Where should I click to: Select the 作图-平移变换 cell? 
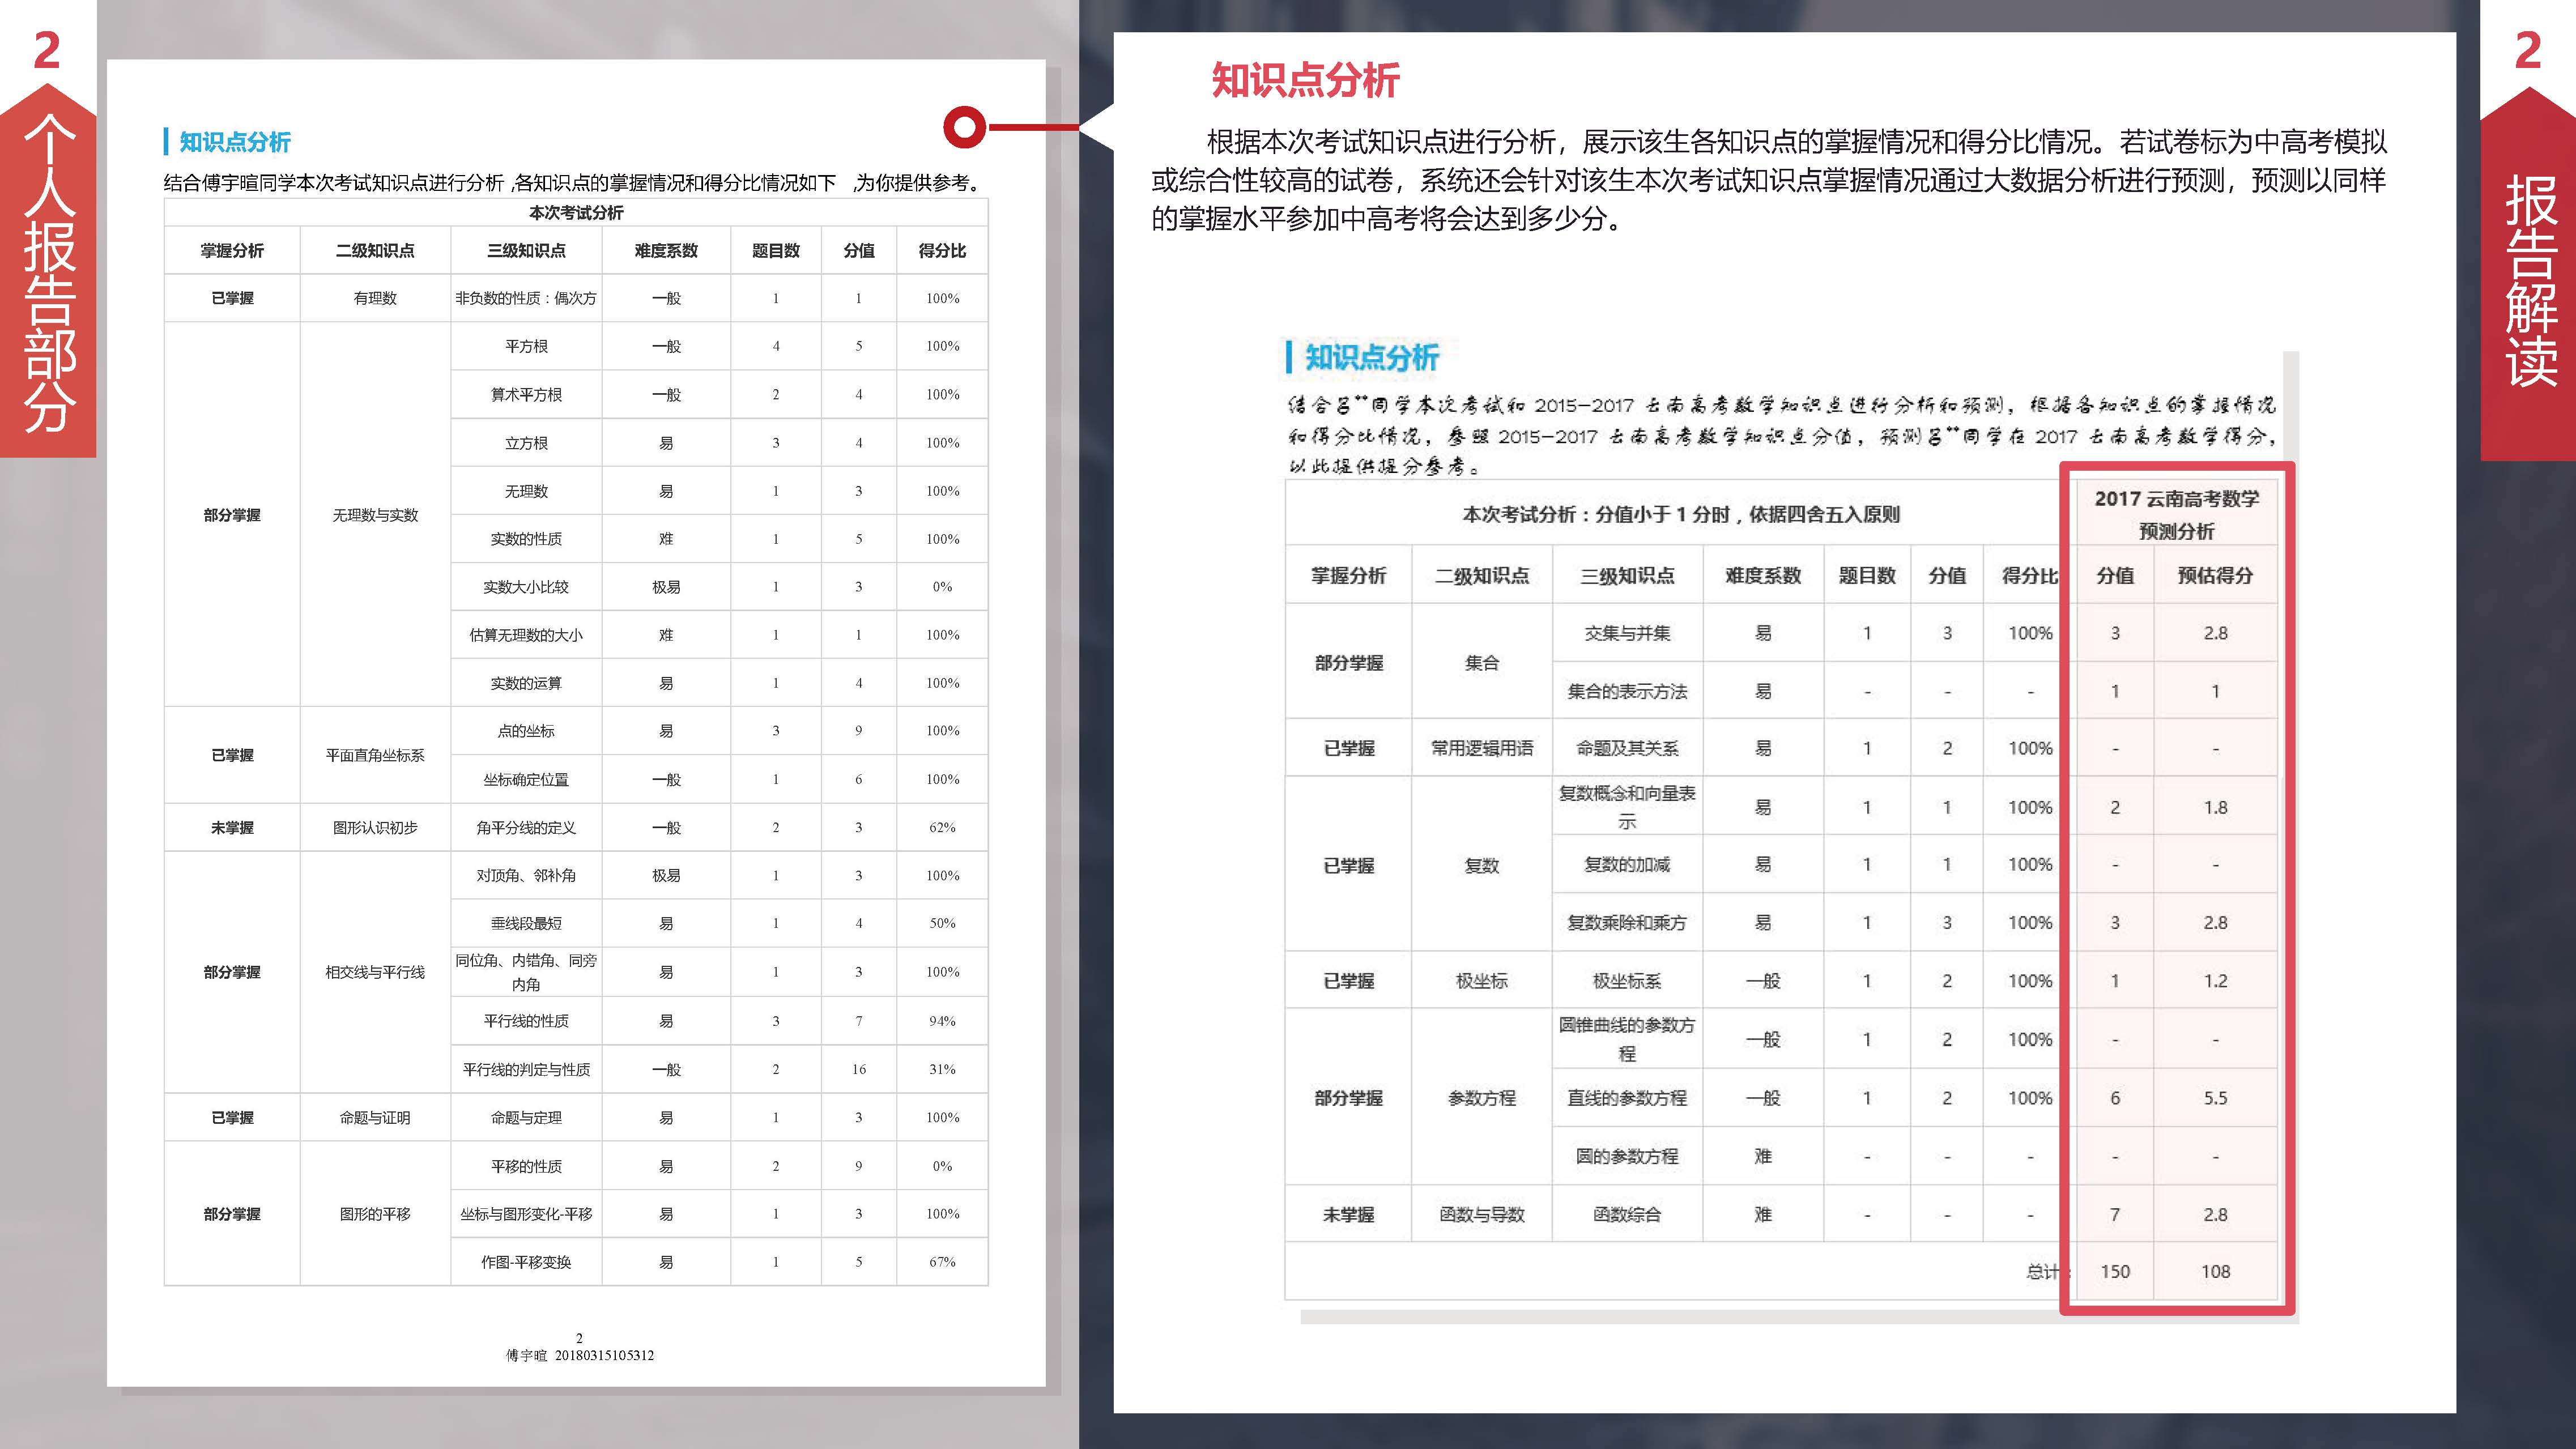[x=526, y=1263]
